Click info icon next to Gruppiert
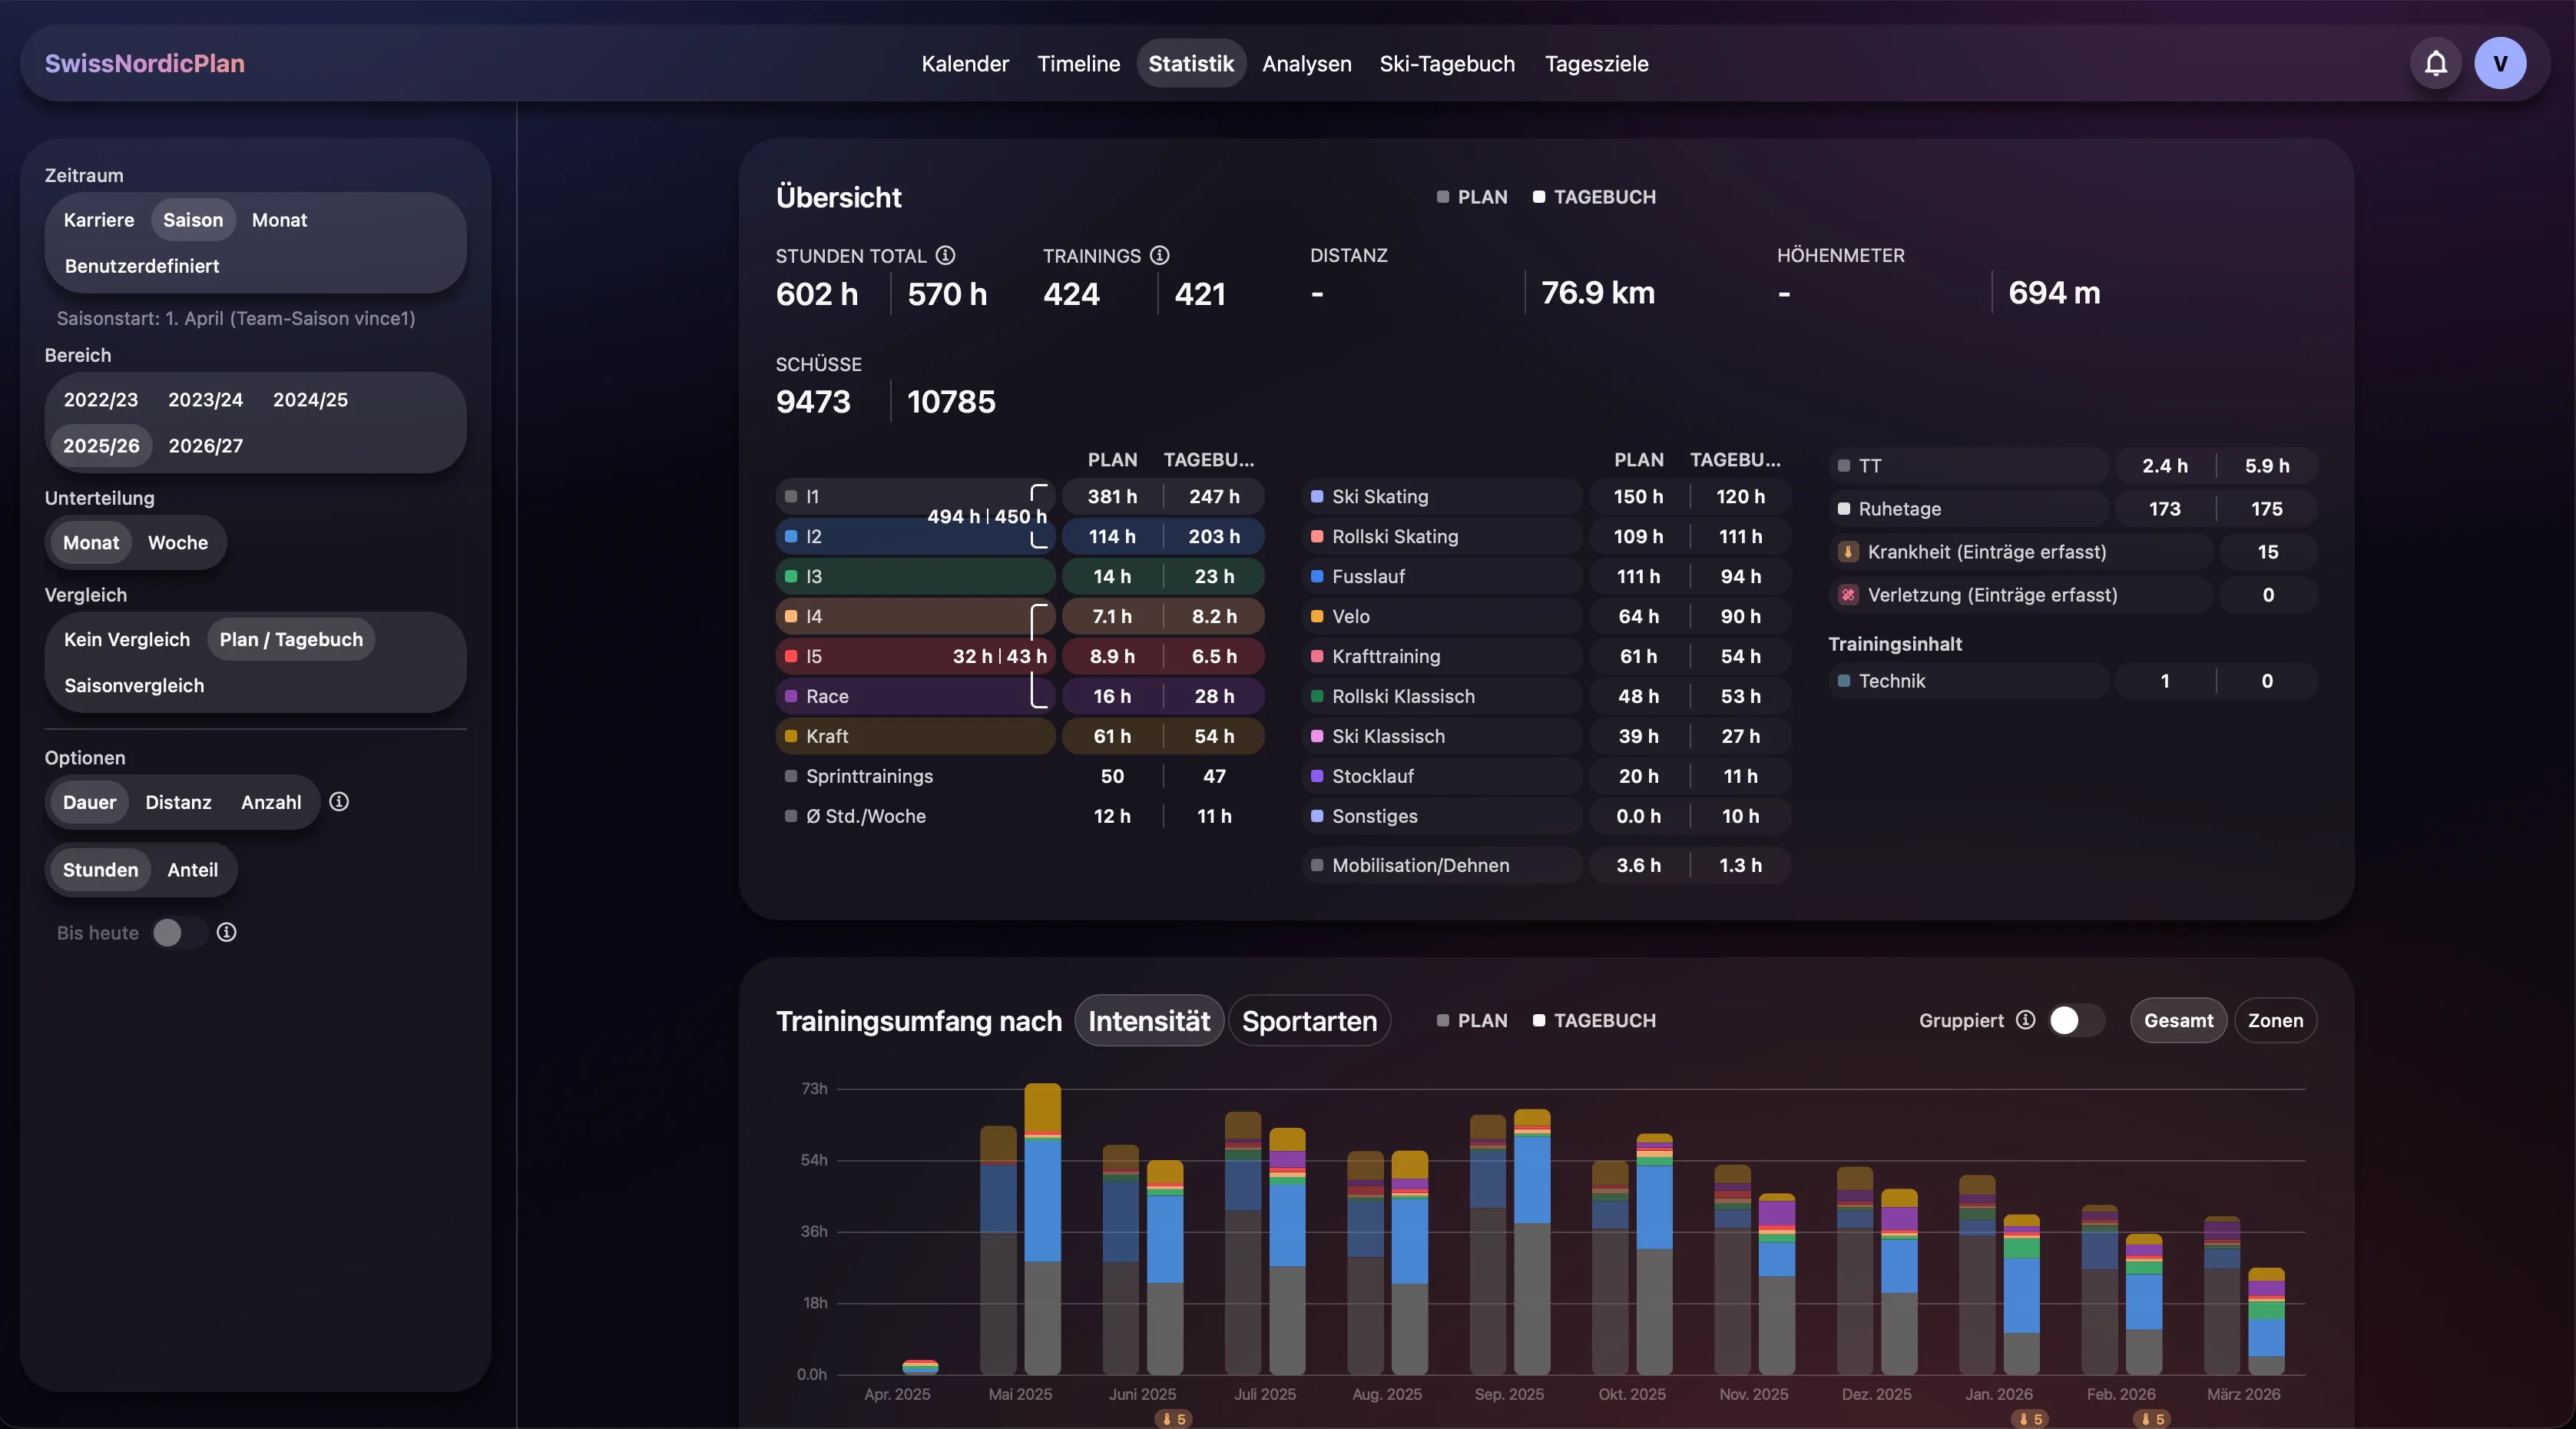 [x=2025, y=1019]
